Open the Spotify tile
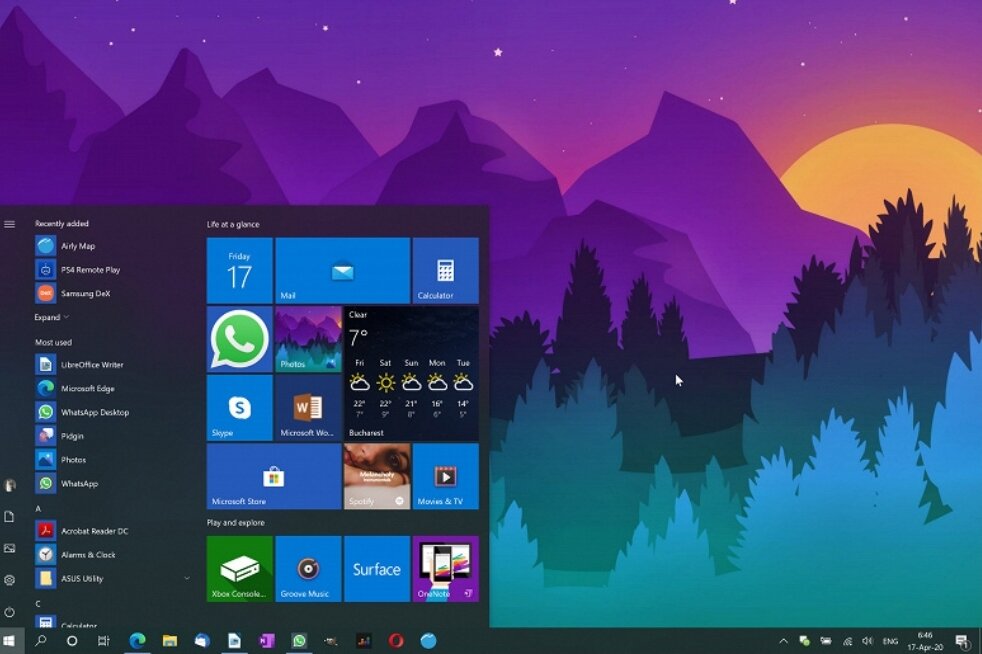Viewport: 982px width, 654px height. [376, 476]
